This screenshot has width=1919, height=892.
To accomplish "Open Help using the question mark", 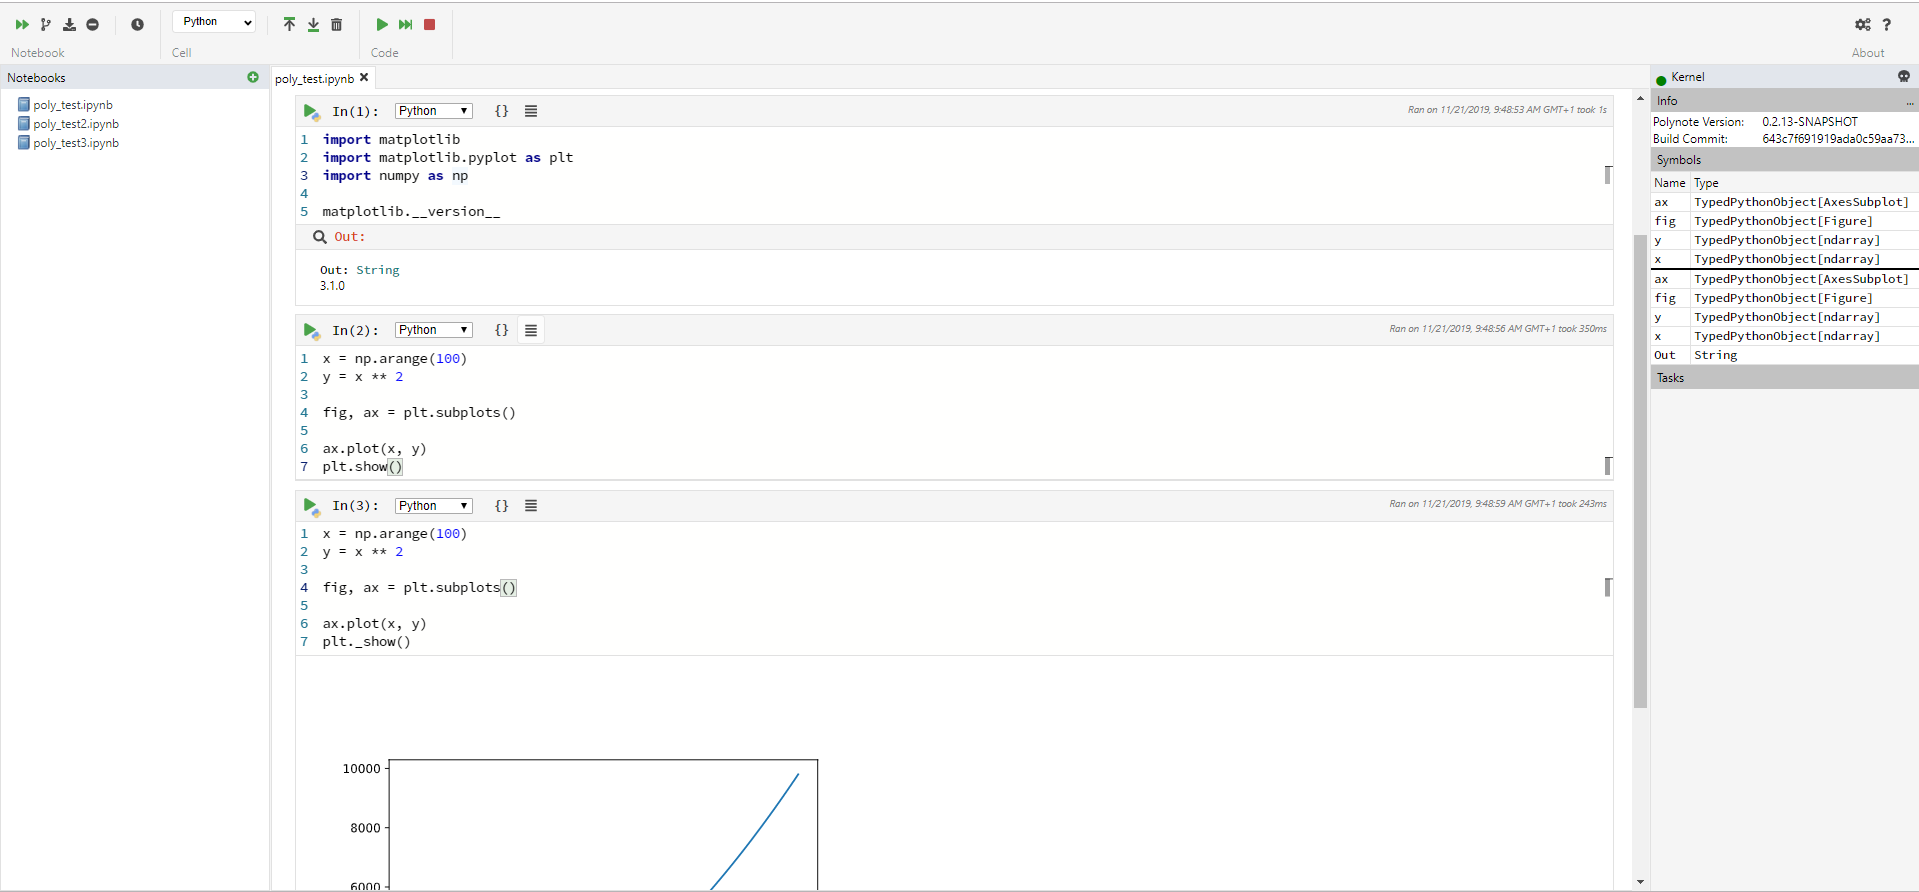I will [x=1888, y=25].
